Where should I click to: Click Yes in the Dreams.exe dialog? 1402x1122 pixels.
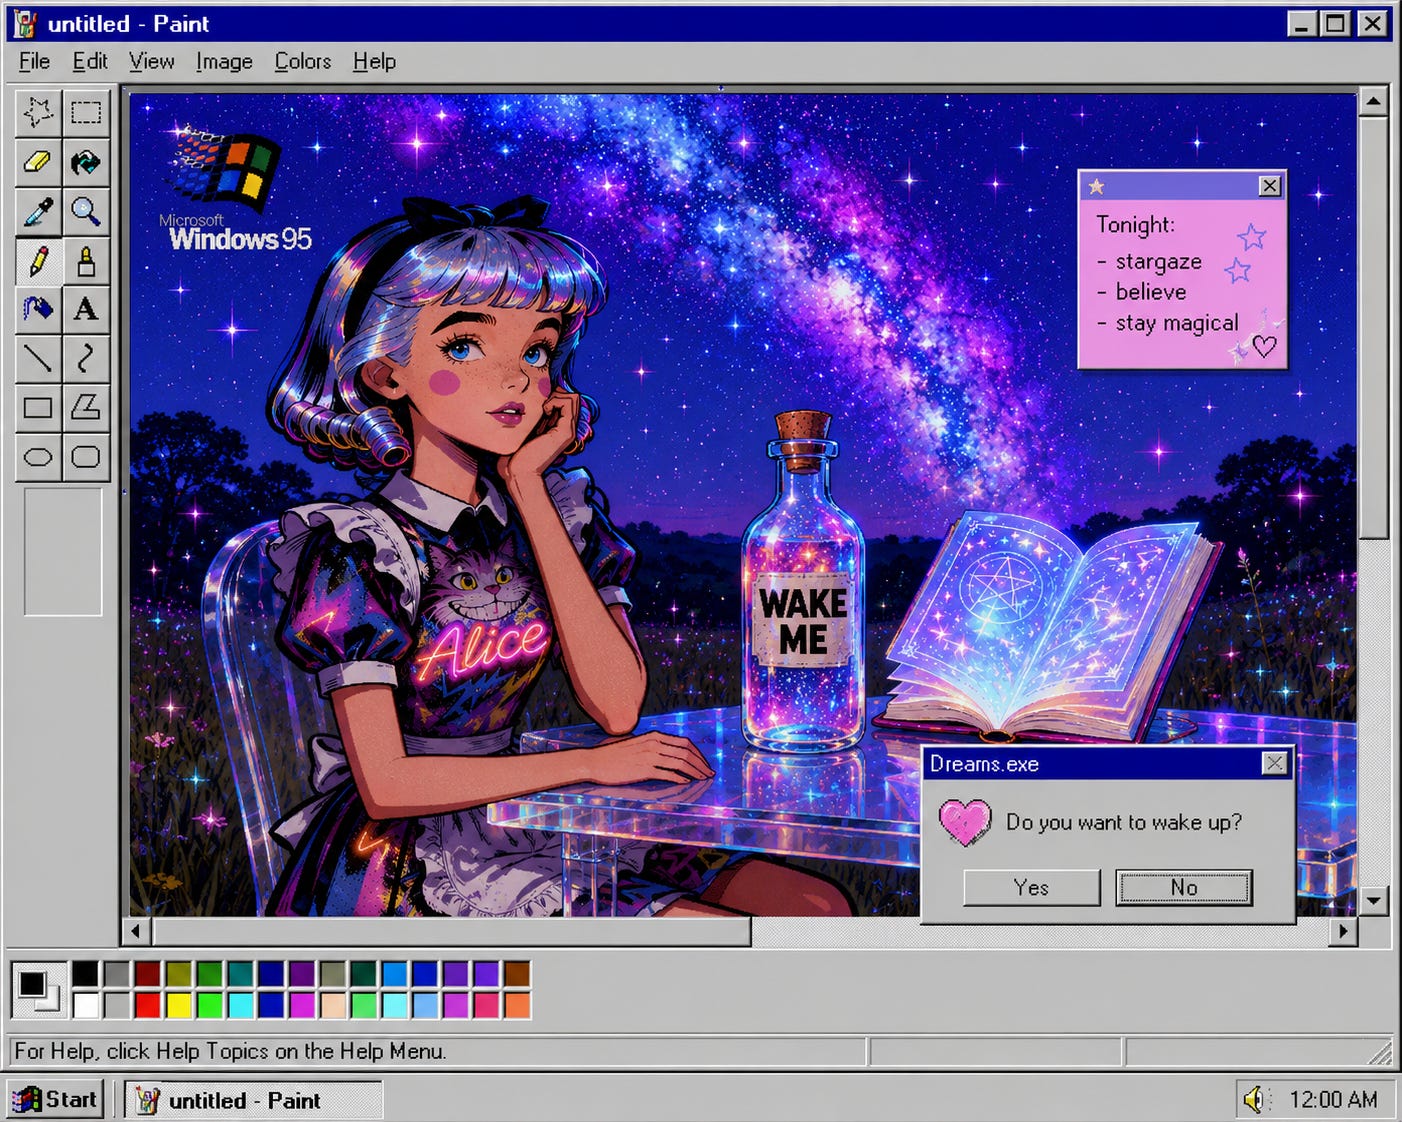(1031, 888)
